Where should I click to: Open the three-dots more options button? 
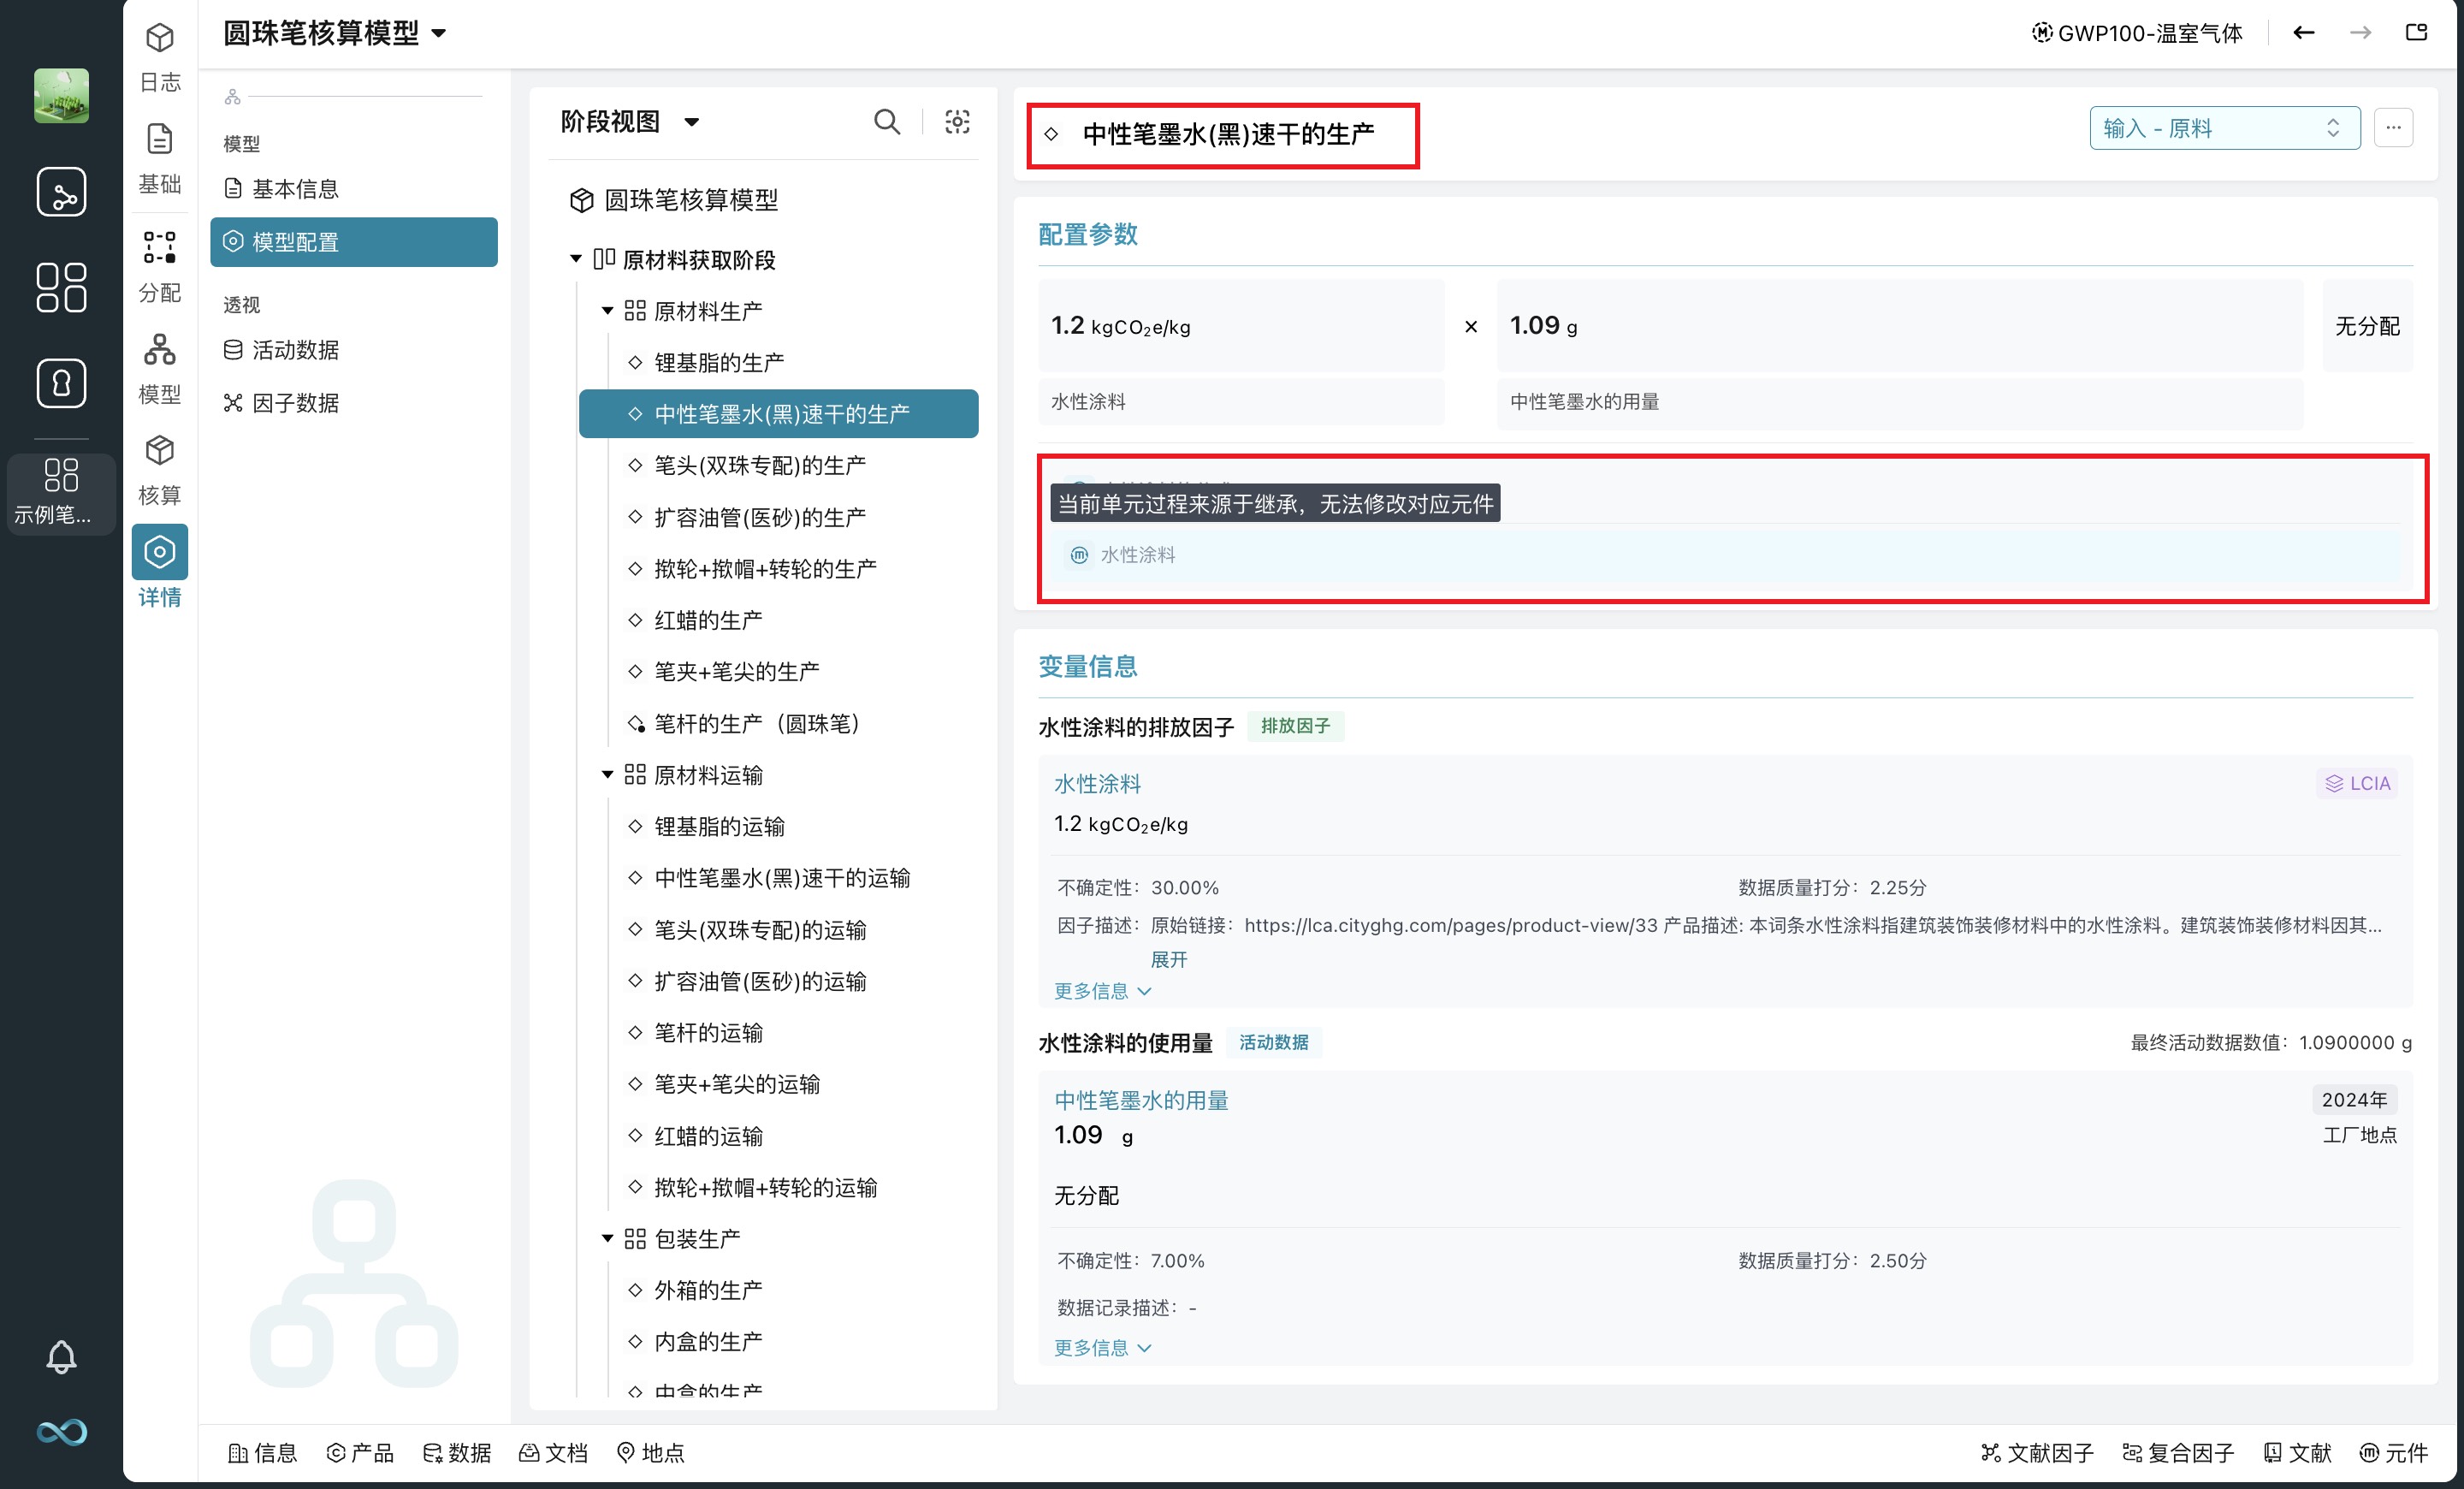click(2393, 128)
